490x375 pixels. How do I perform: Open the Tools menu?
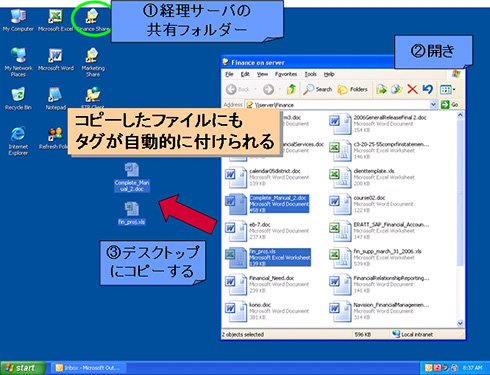[310, 74]
